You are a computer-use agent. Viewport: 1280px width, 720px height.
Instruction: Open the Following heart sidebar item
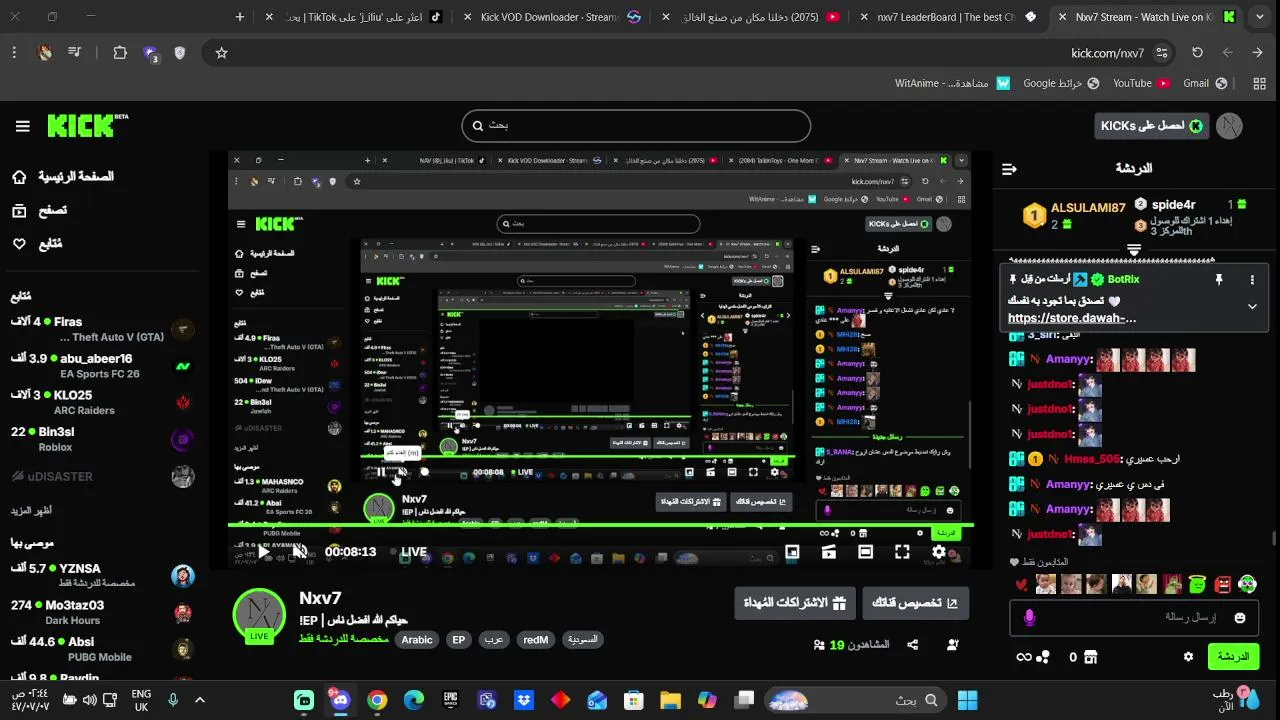coord(37,243)
